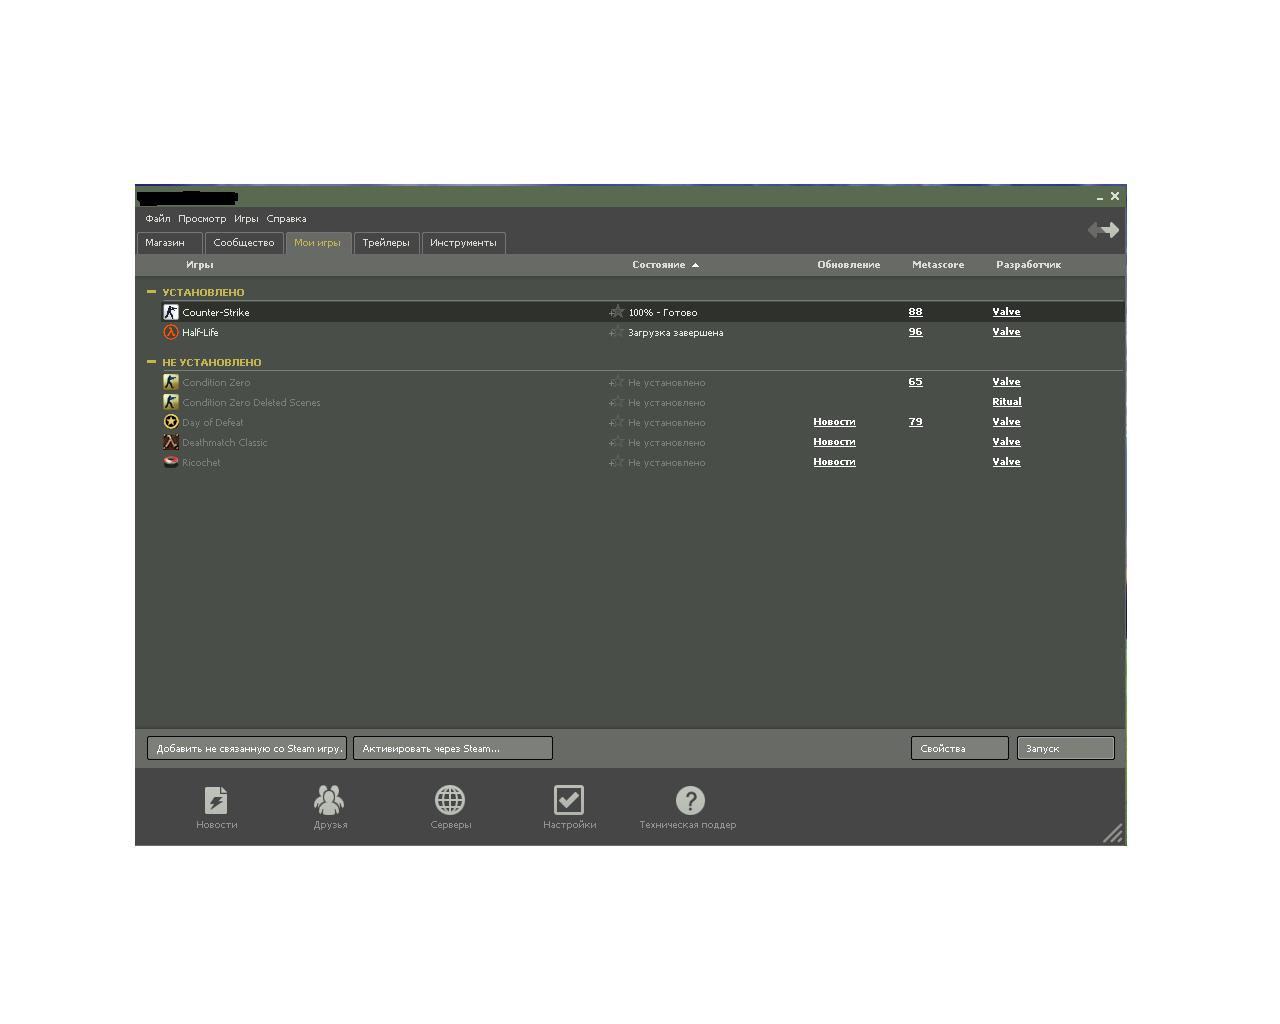Open Metascore 79 link for Day of Defeat
This screenshot has width=1280, height=1024.
(915, 422)
